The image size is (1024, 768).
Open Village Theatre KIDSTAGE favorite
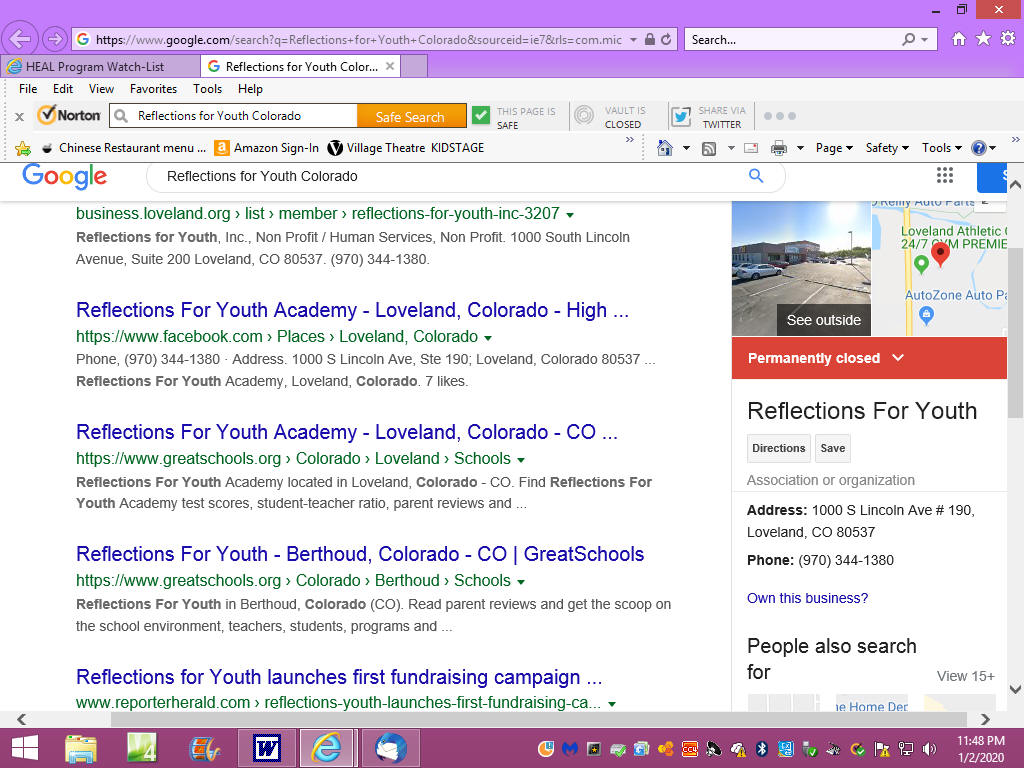pyautogui.click(x=406, y=148)
